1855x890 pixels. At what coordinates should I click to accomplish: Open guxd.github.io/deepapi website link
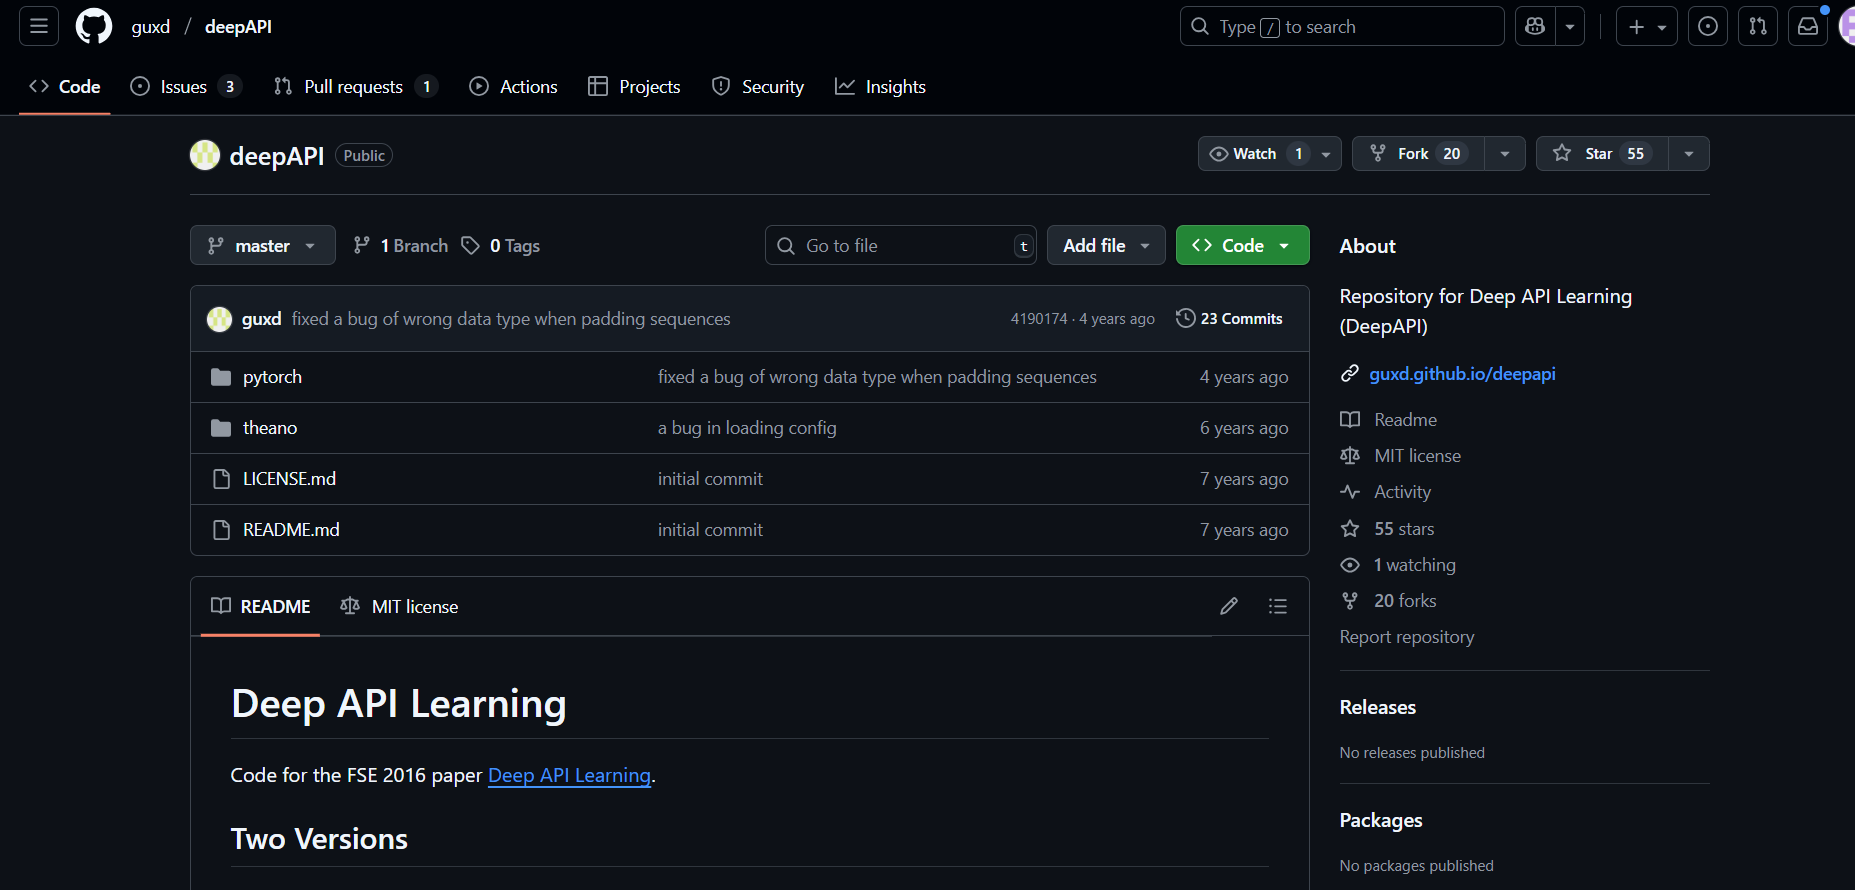1462,374
